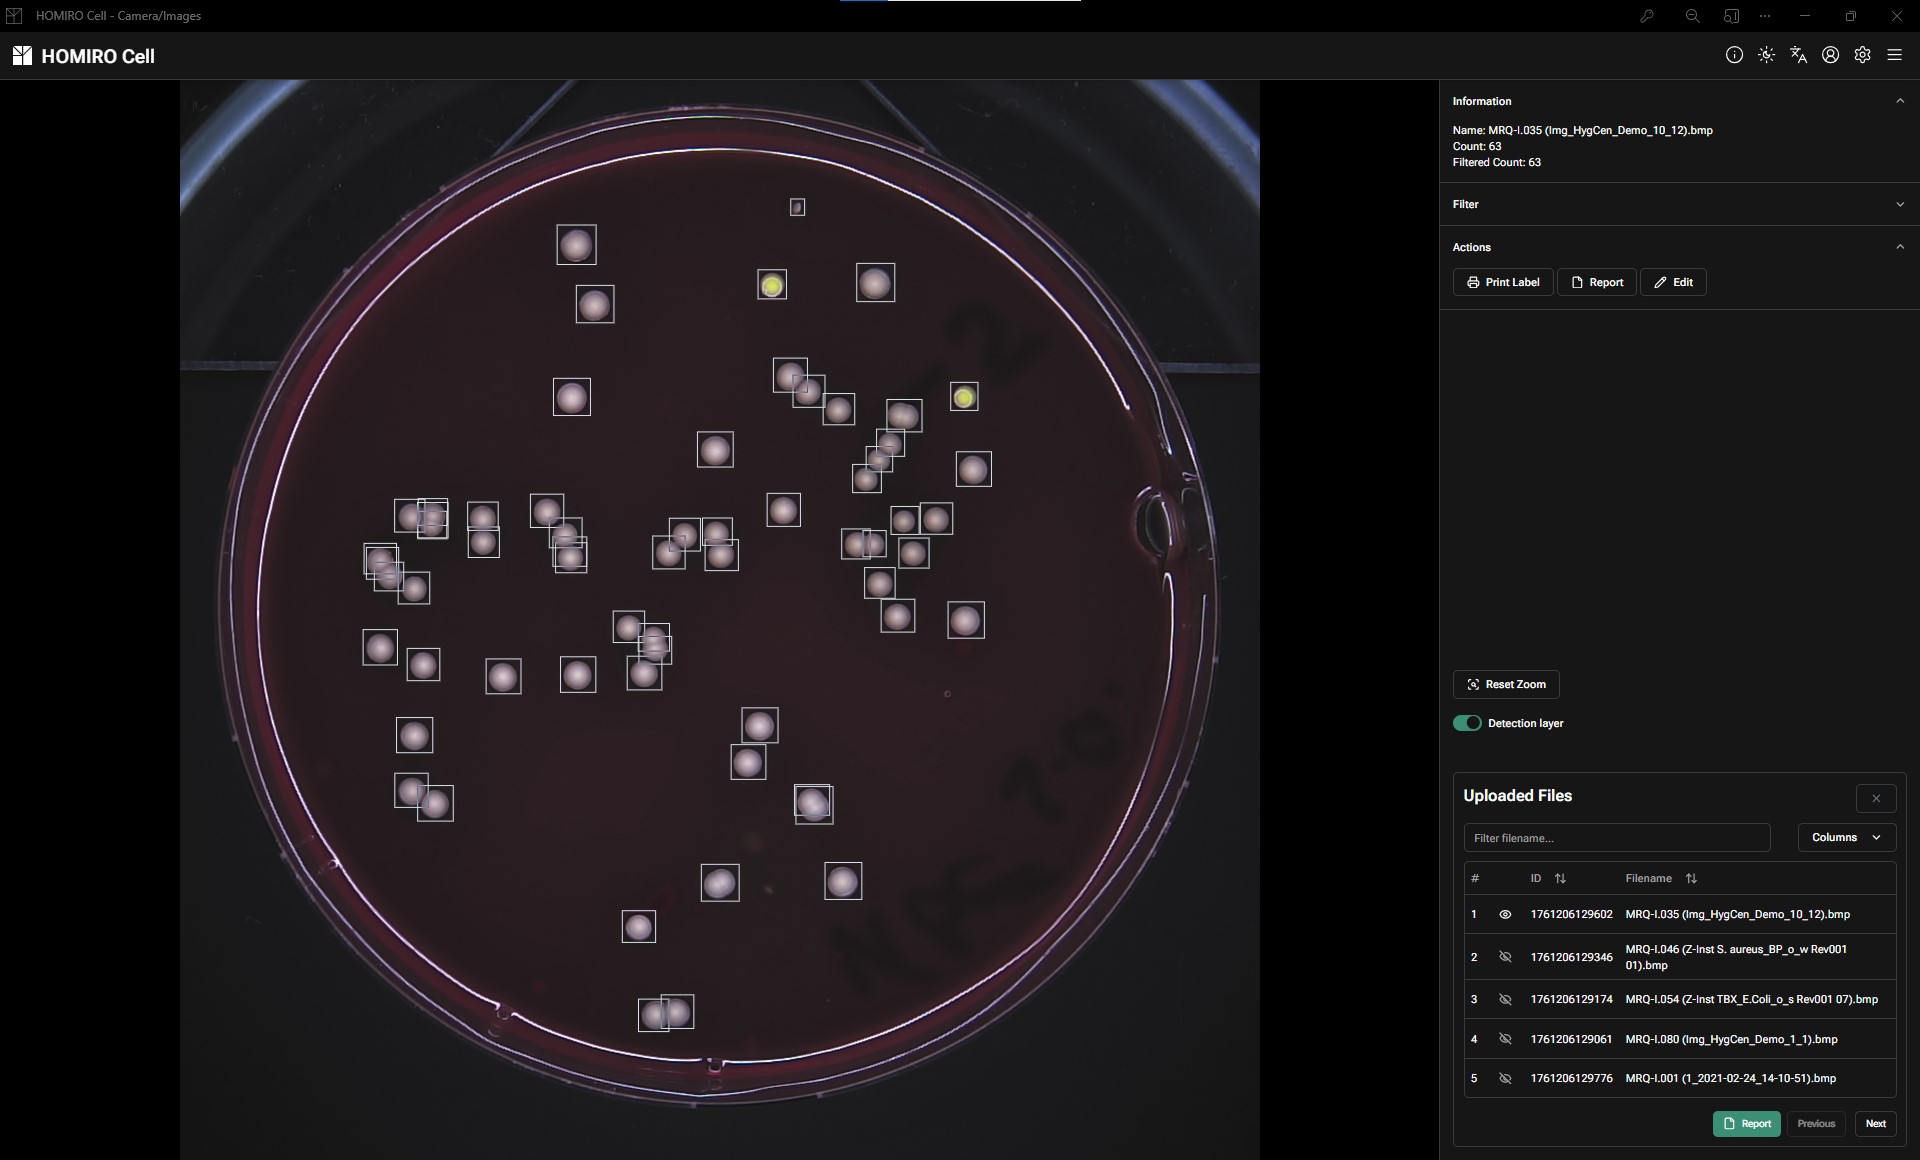Sort files by Filename column
The width and height of the screenshot is (1920, 1160).
point(1691,878)
